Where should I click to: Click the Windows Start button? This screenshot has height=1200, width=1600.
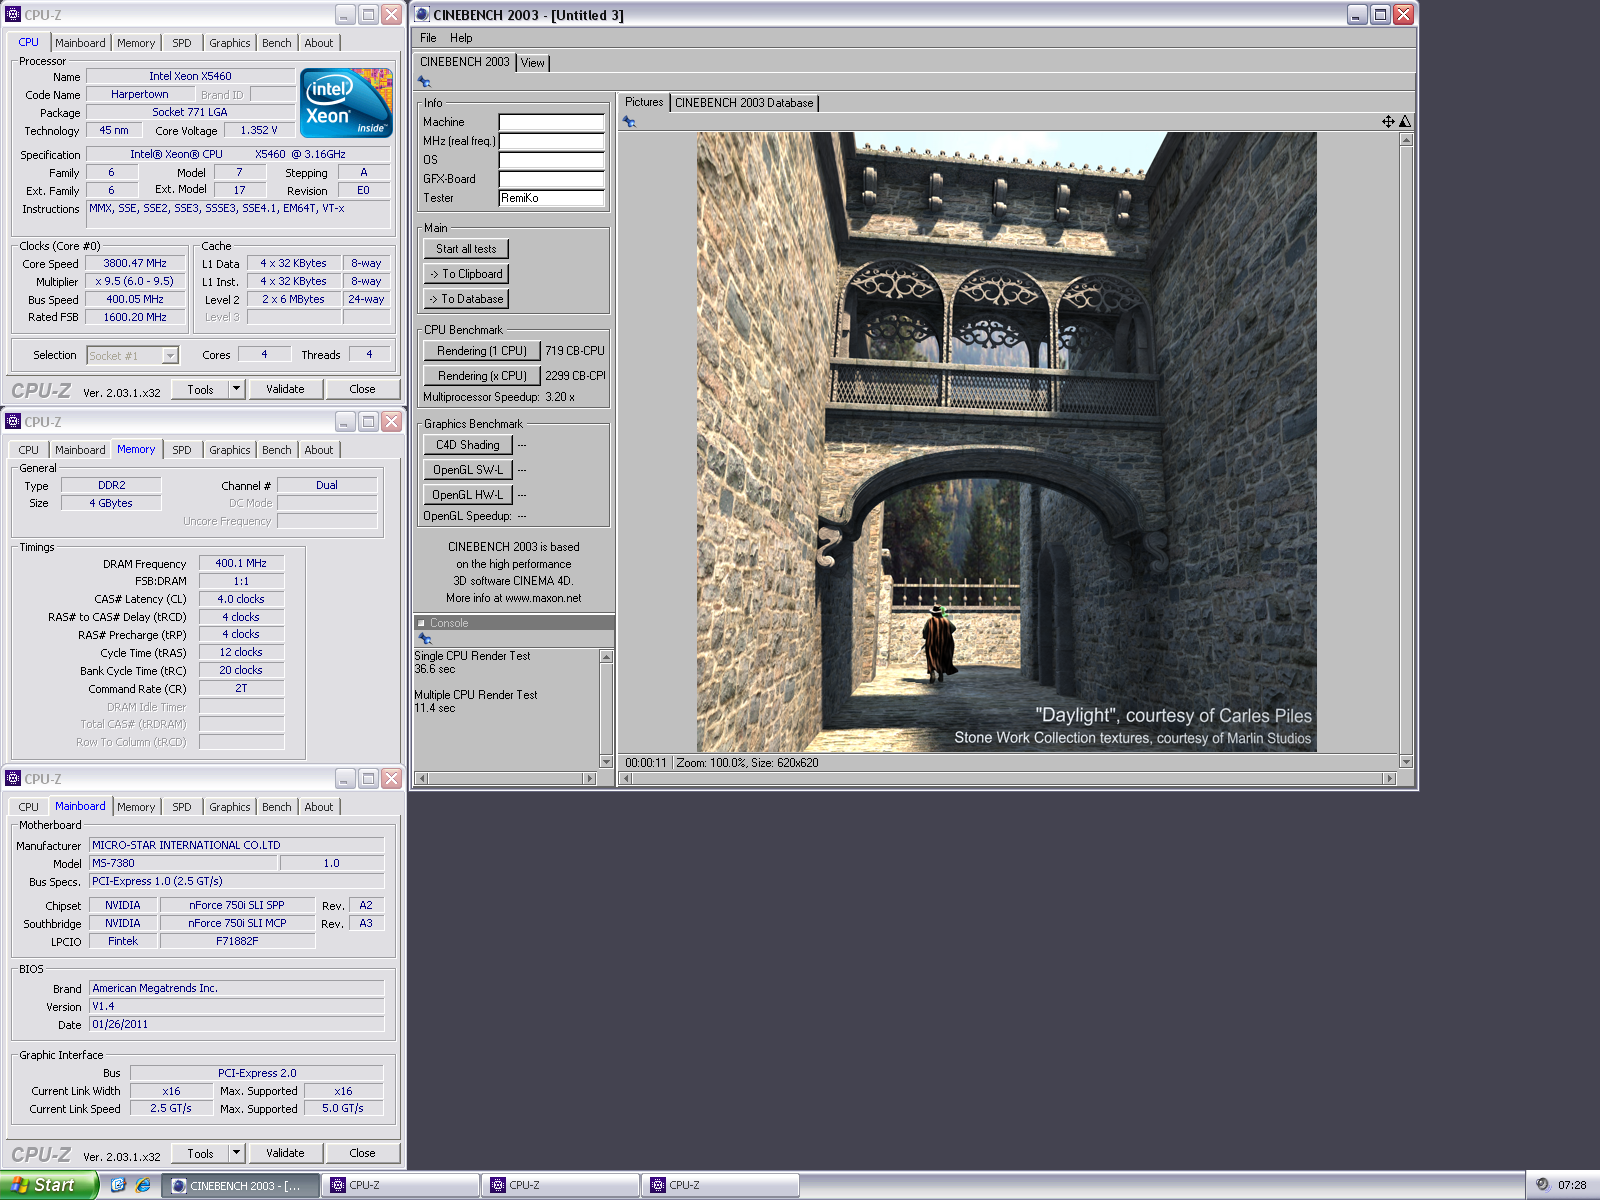(48, 1185)
